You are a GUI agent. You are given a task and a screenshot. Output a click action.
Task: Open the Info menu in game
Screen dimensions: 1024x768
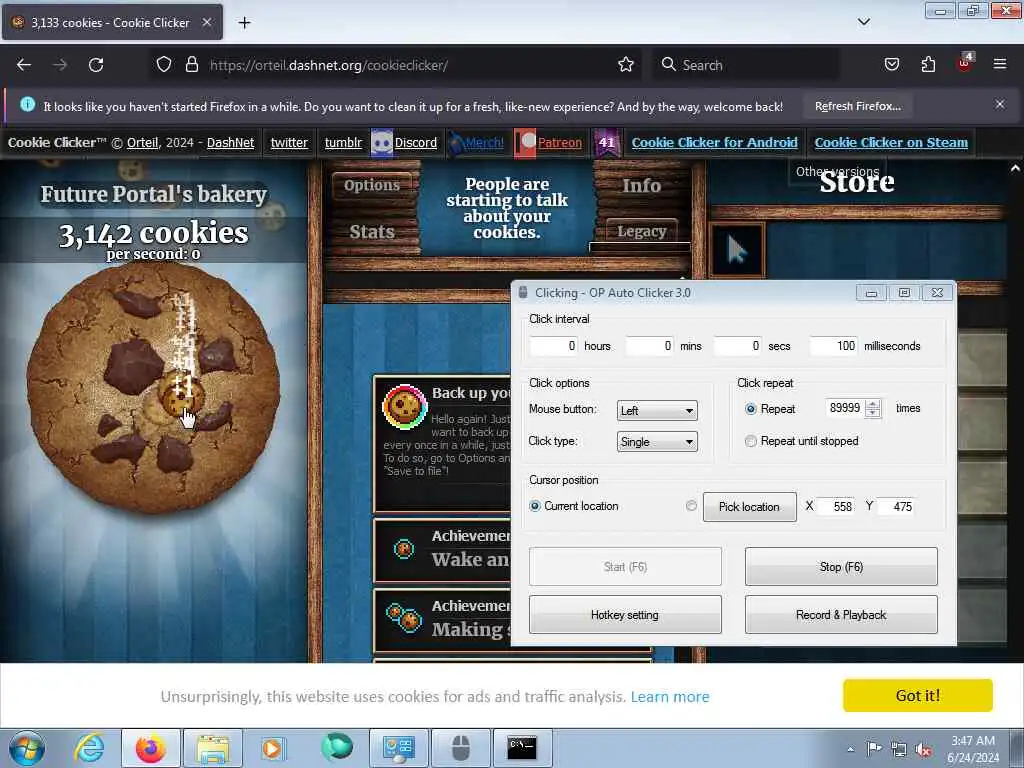[x=641, y=185]
